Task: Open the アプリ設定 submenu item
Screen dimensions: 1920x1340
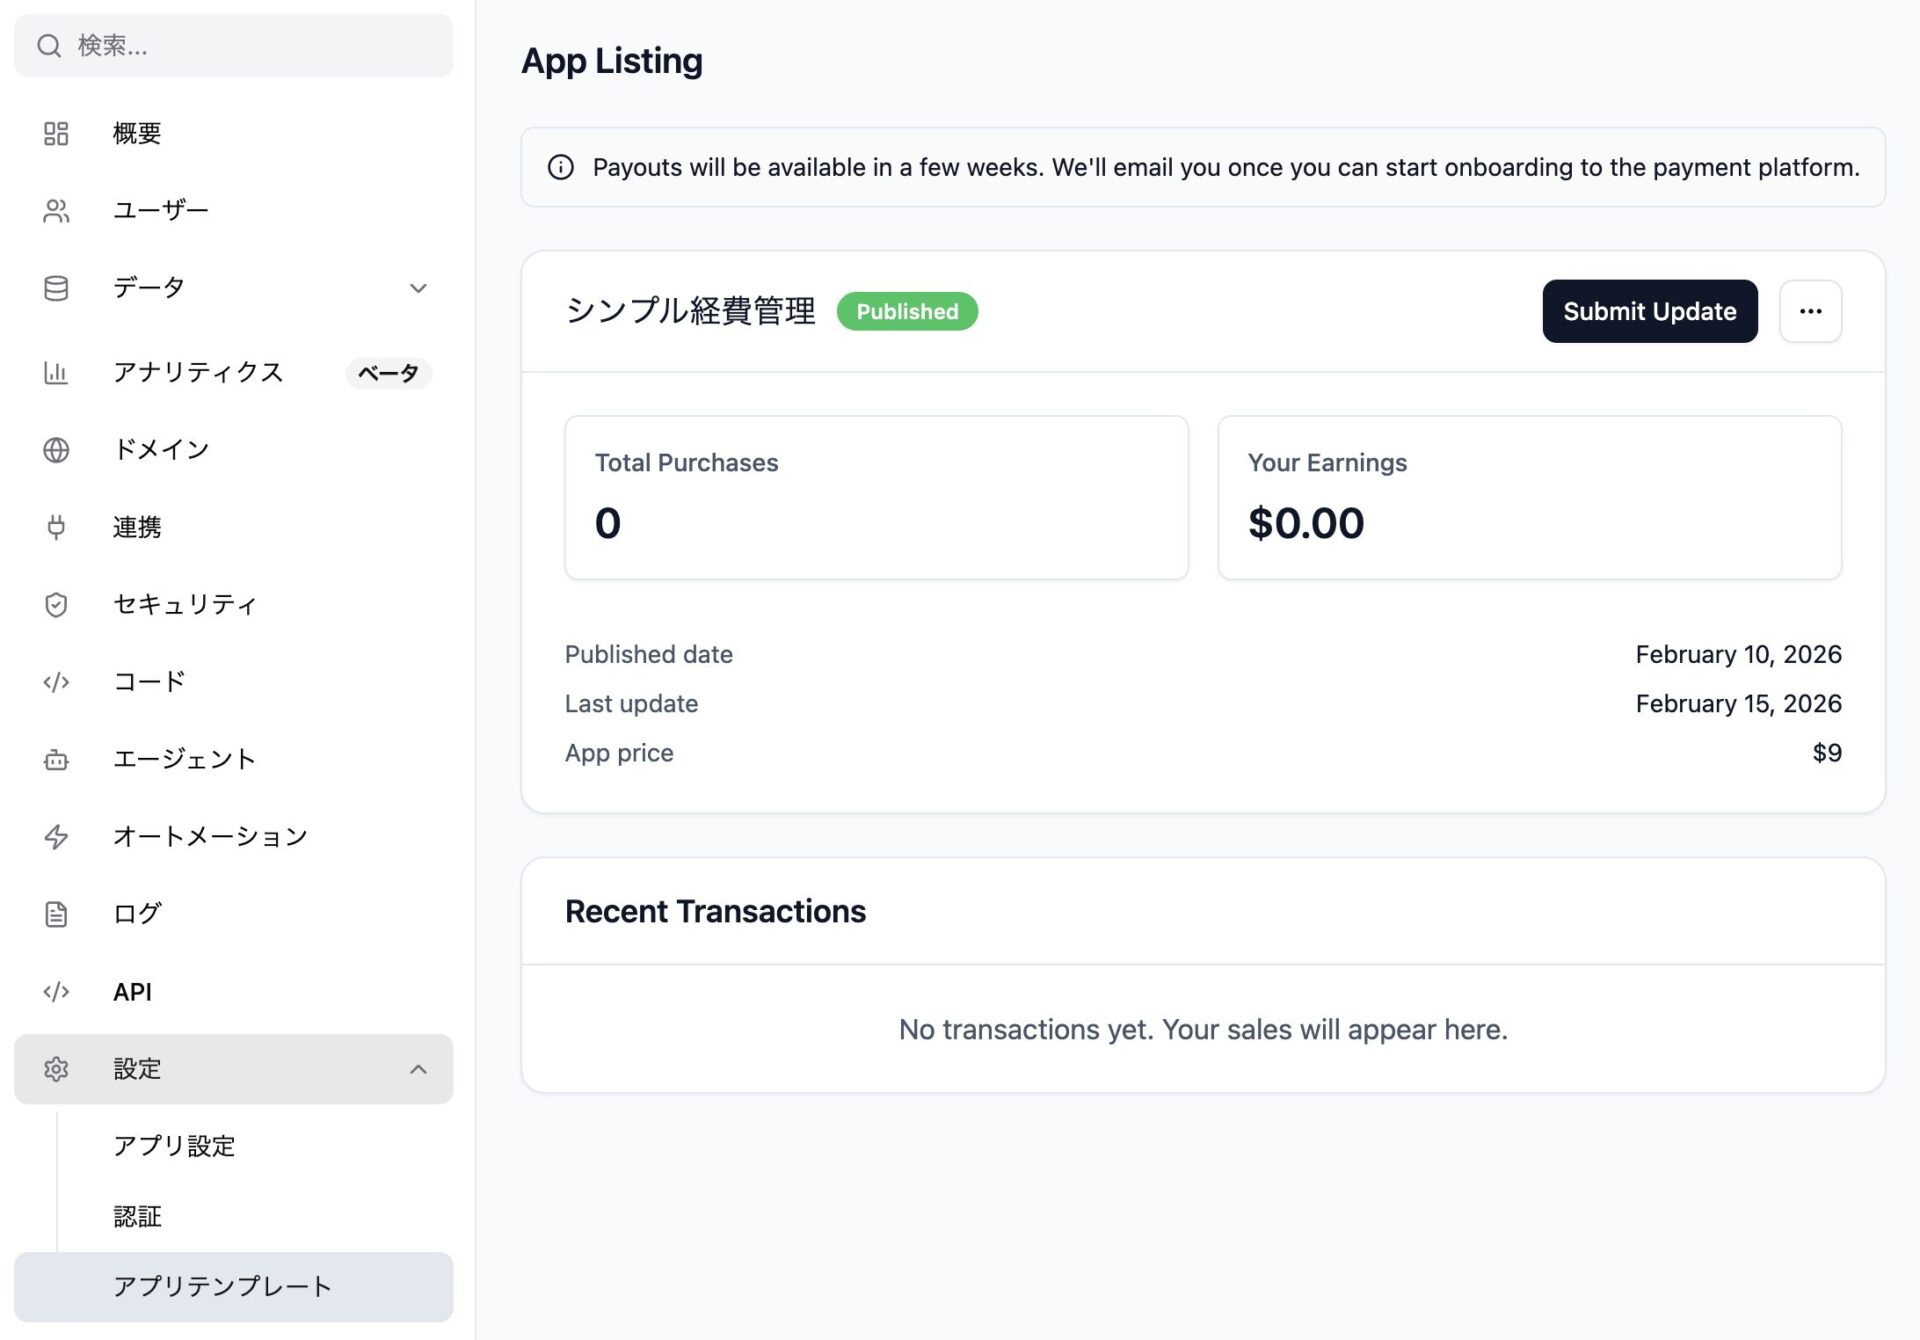Action: (x=174, y=1146)
